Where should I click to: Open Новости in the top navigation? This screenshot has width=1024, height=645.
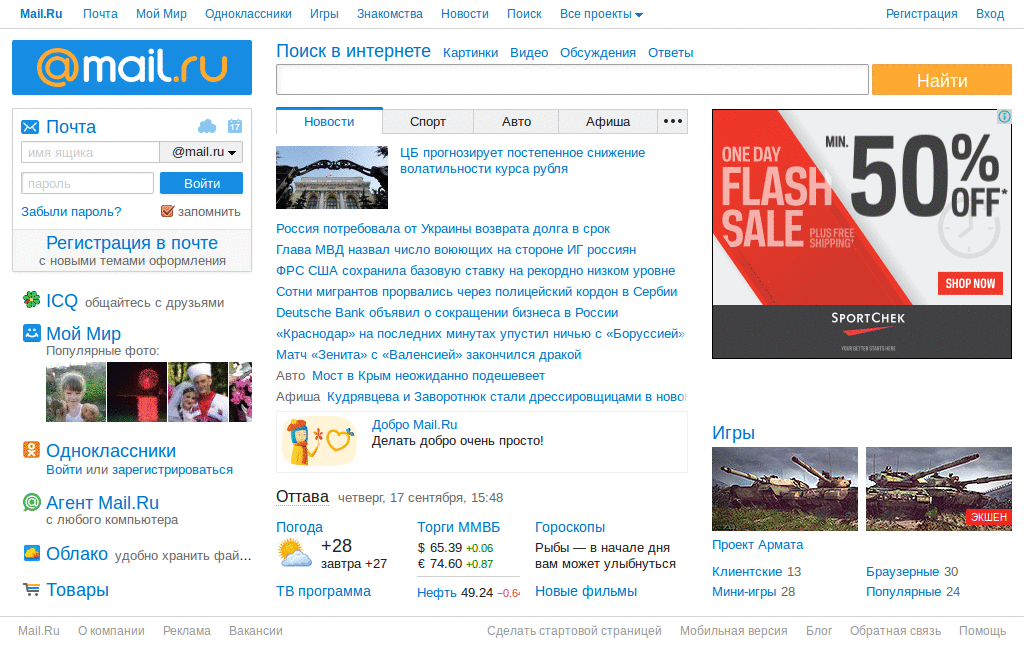click(x=464, y=14)
